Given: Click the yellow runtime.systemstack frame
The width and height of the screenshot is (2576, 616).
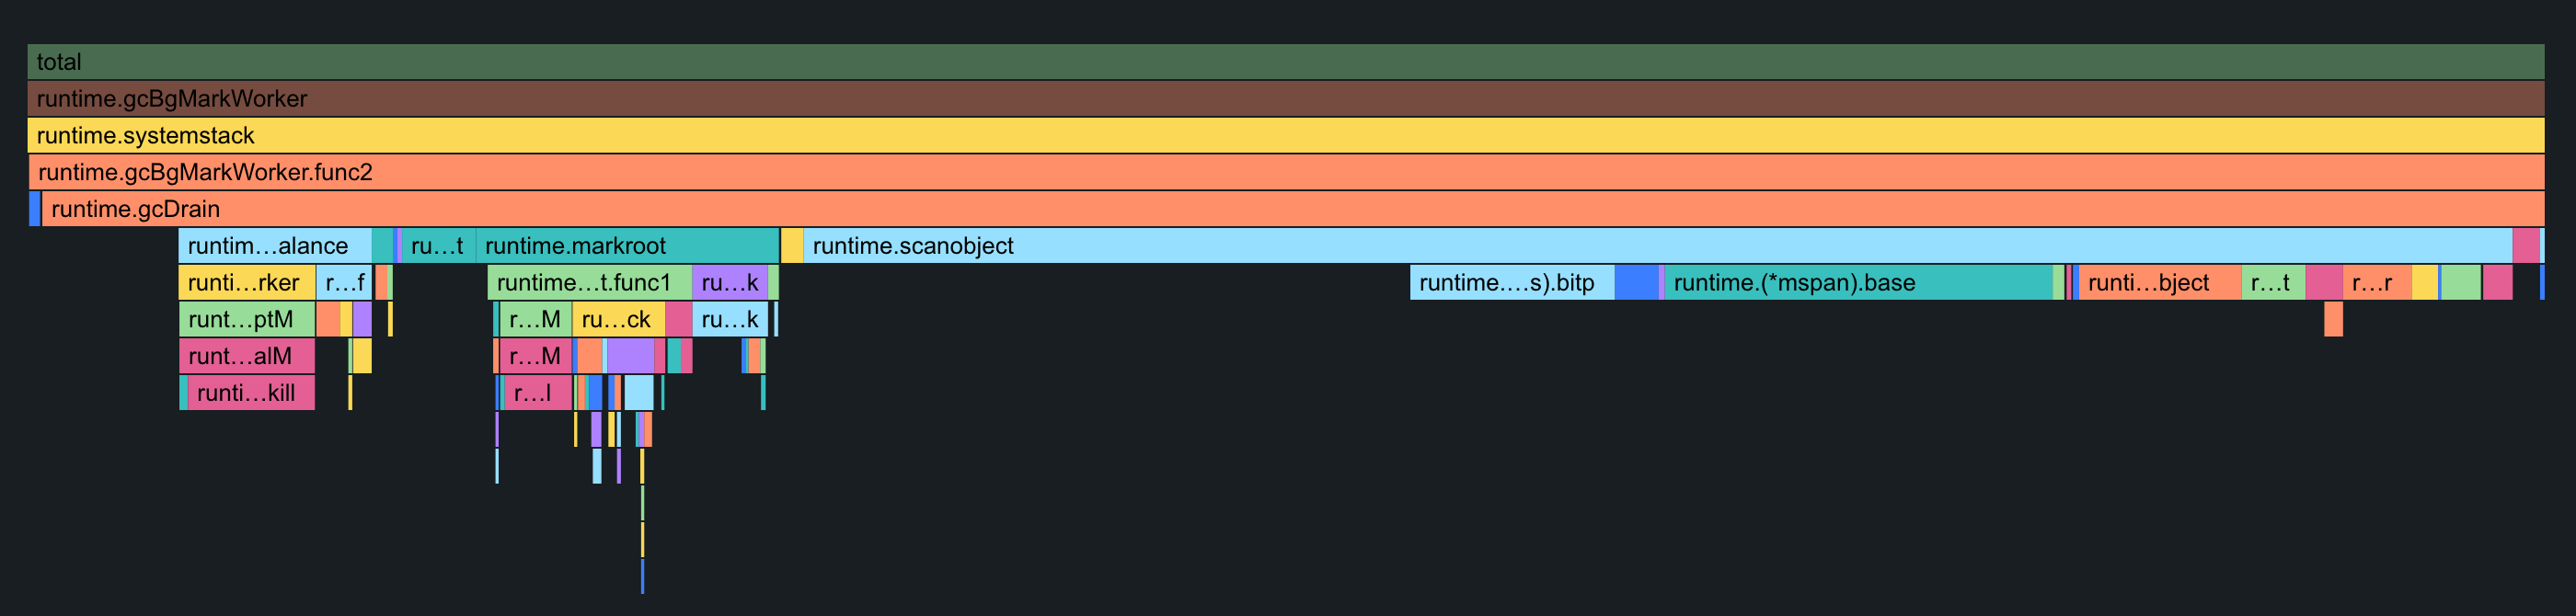Looking at the screenshot, I should coord(1285,136).
